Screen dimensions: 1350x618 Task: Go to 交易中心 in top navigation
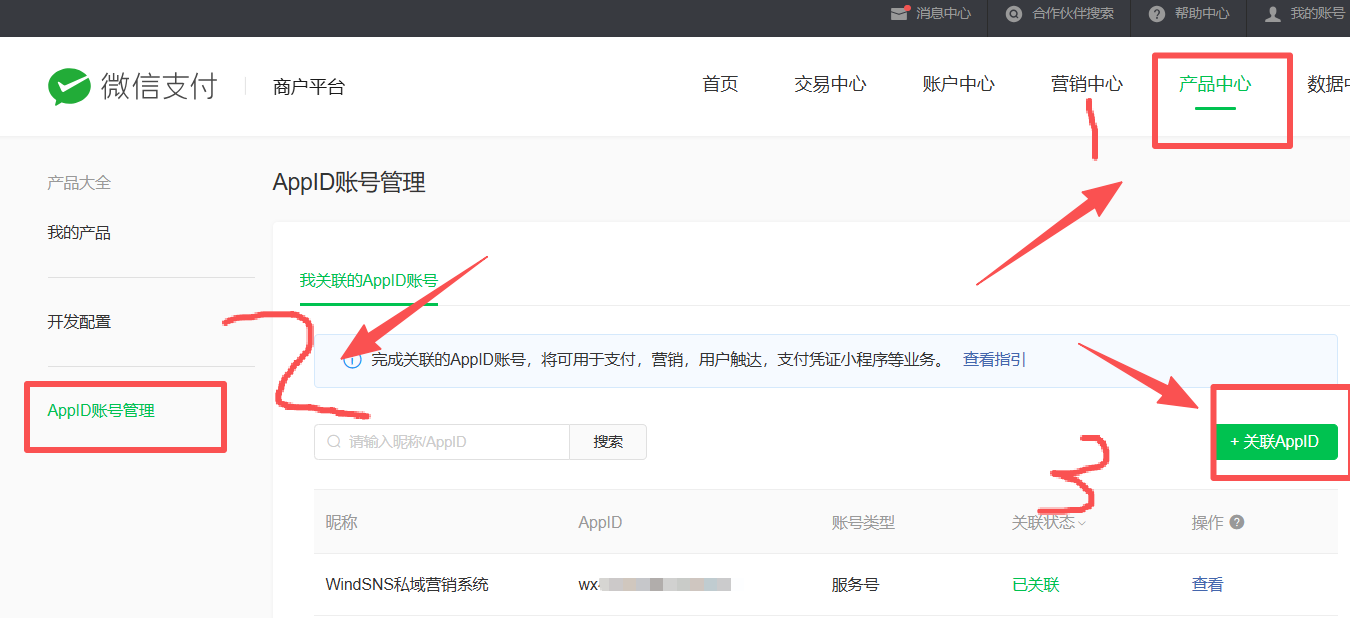point(830,84)
